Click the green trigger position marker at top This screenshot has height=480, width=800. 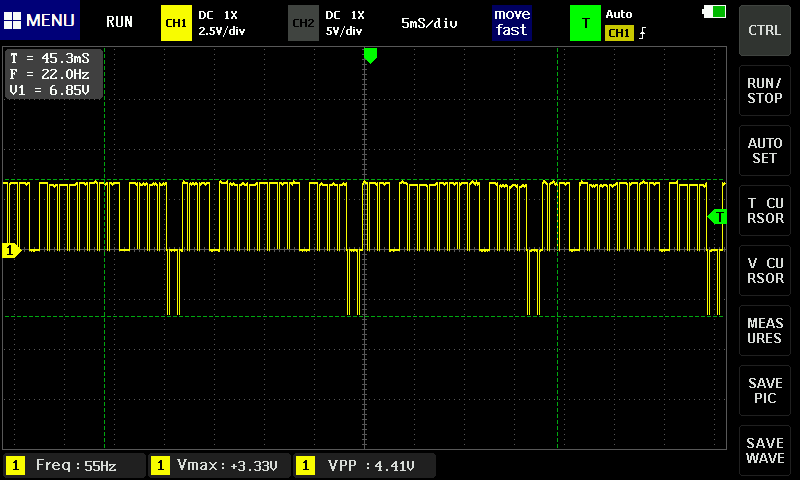point(370,55)
